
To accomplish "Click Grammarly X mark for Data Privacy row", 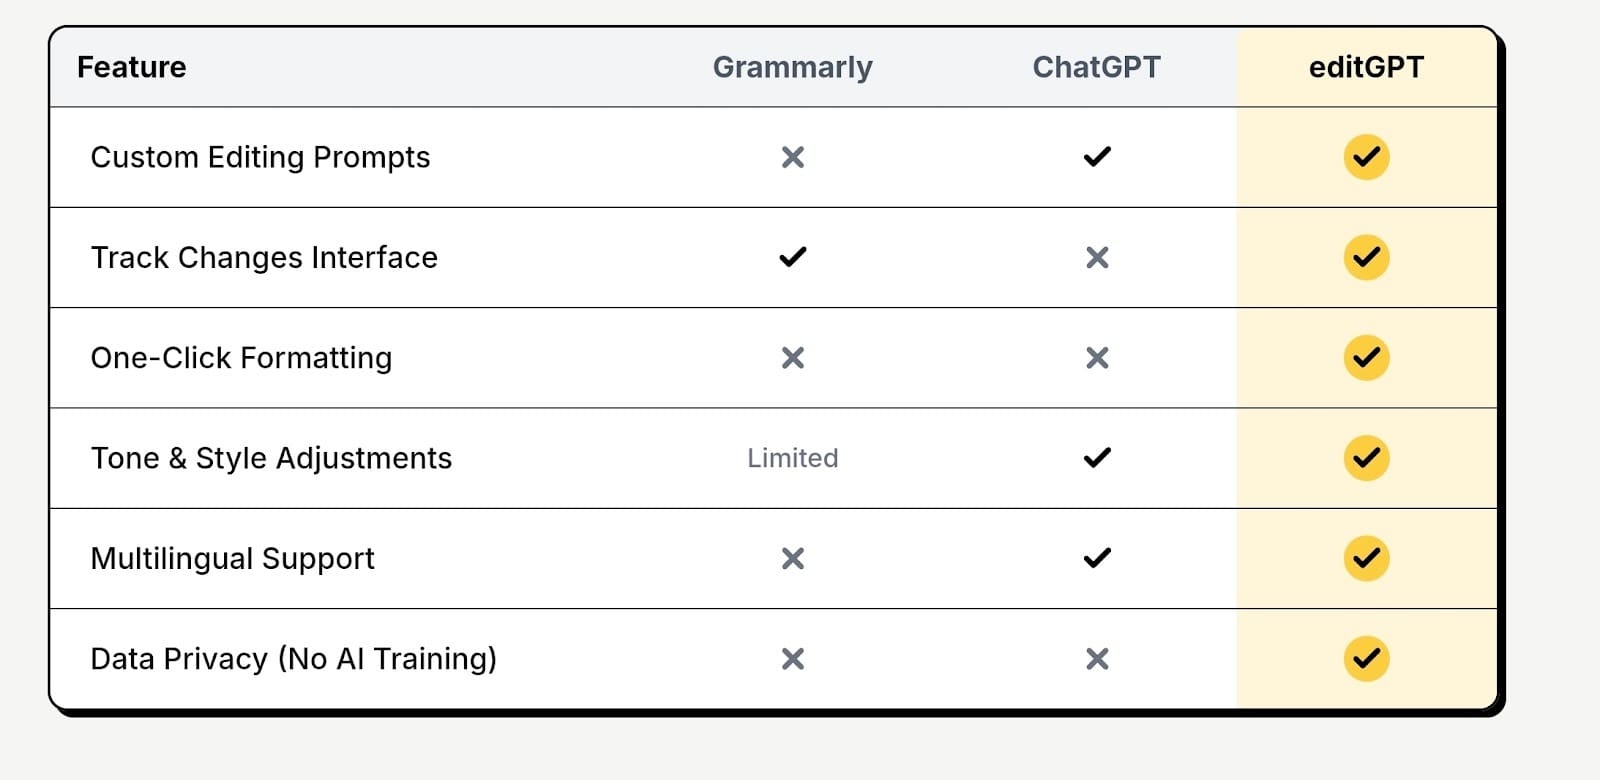I will (x=792, y=659).
